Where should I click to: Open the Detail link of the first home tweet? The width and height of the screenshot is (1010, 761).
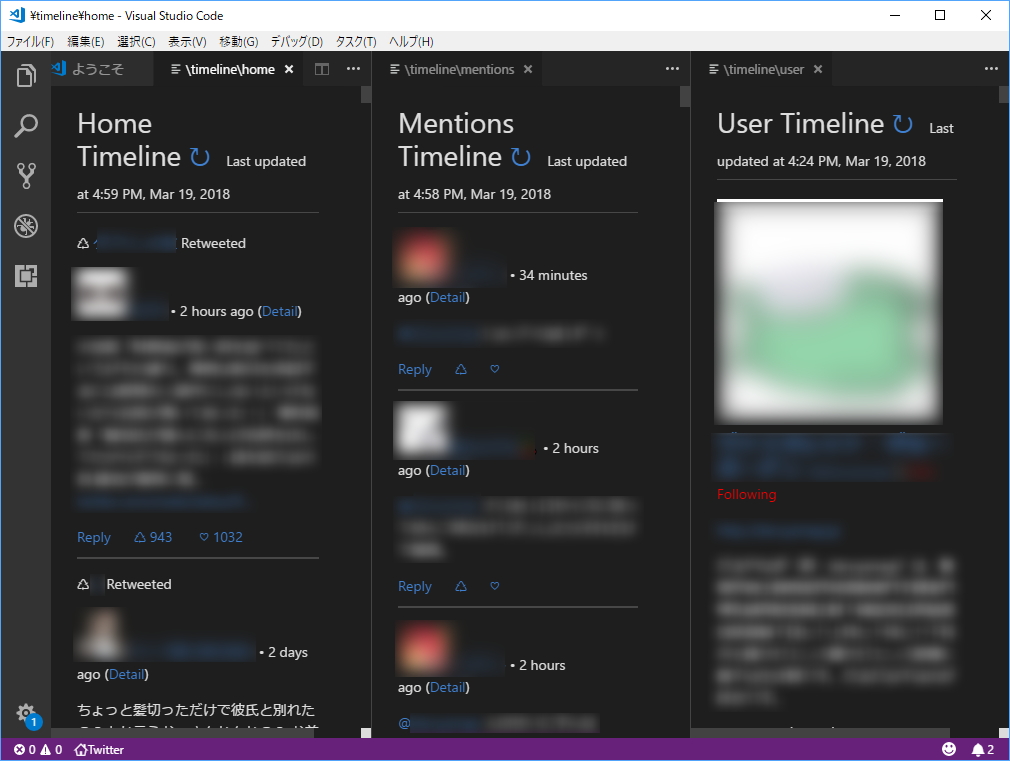(x=279, y=311)
